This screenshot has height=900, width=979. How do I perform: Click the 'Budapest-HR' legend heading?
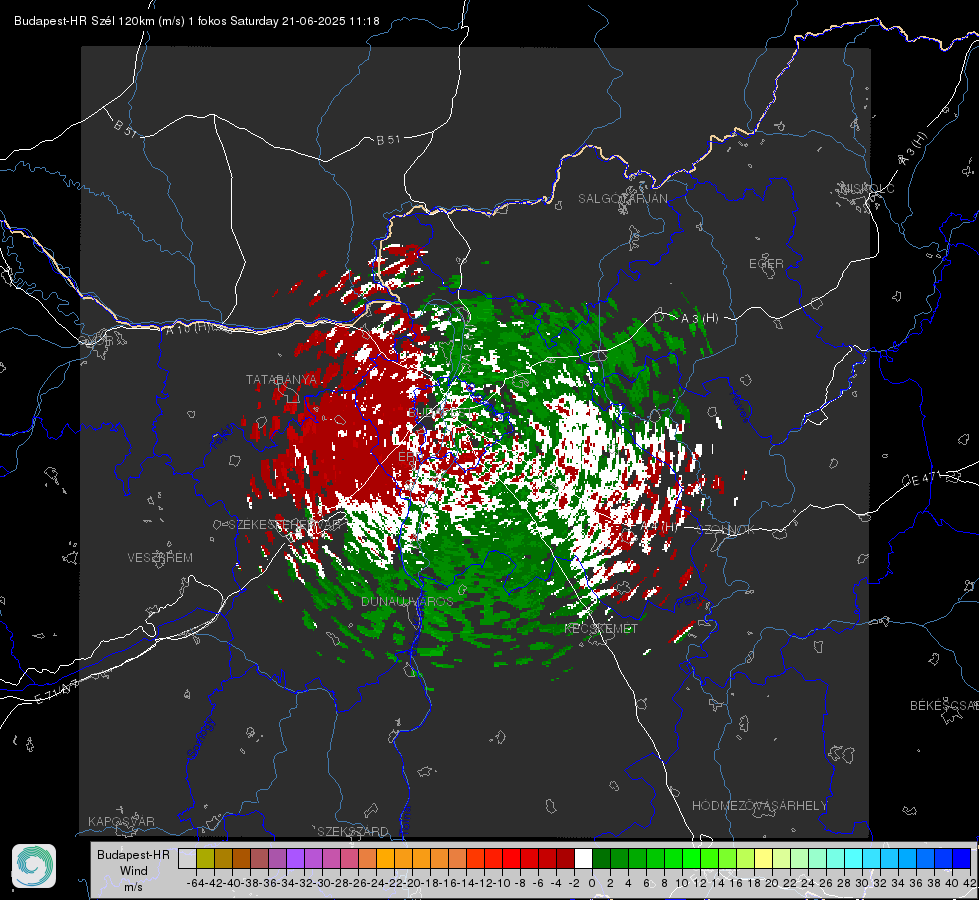[134, 854]
